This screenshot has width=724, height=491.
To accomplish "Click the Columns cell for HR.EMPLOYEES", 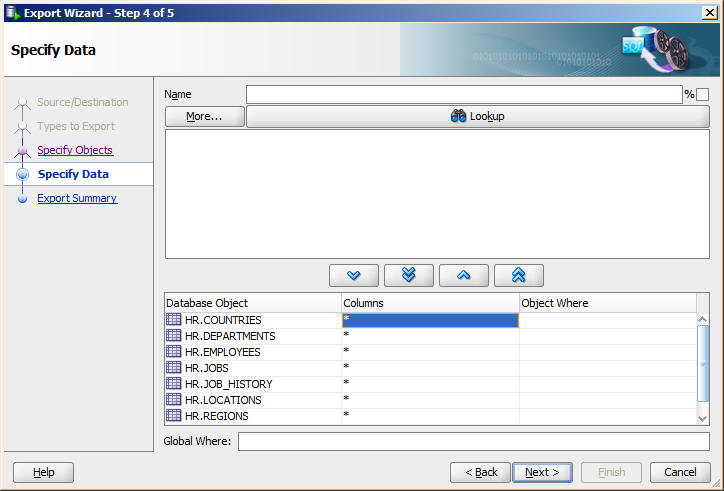I will pyautogui.click(x=430, y=352).
